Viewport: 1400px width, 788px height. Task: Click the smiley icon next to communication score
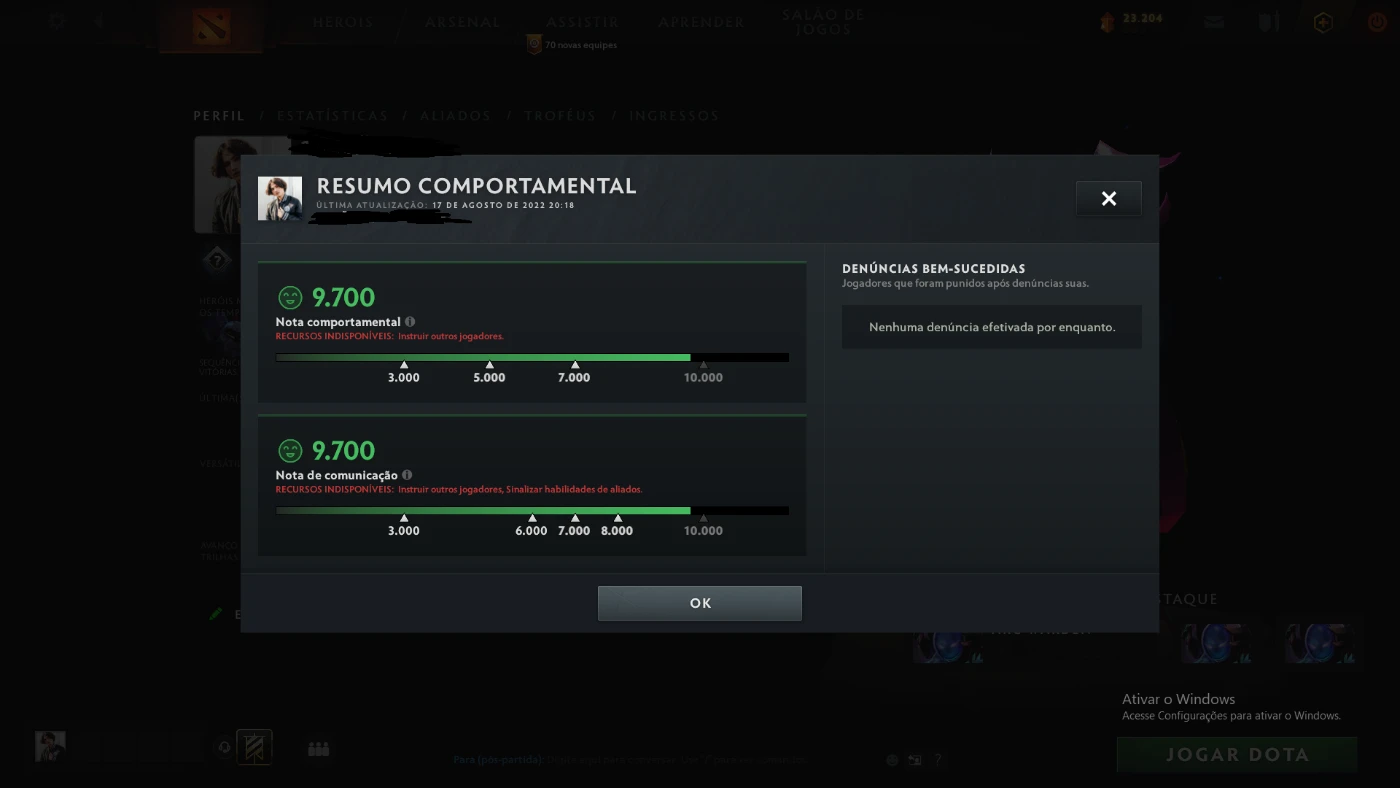point(290,451)
